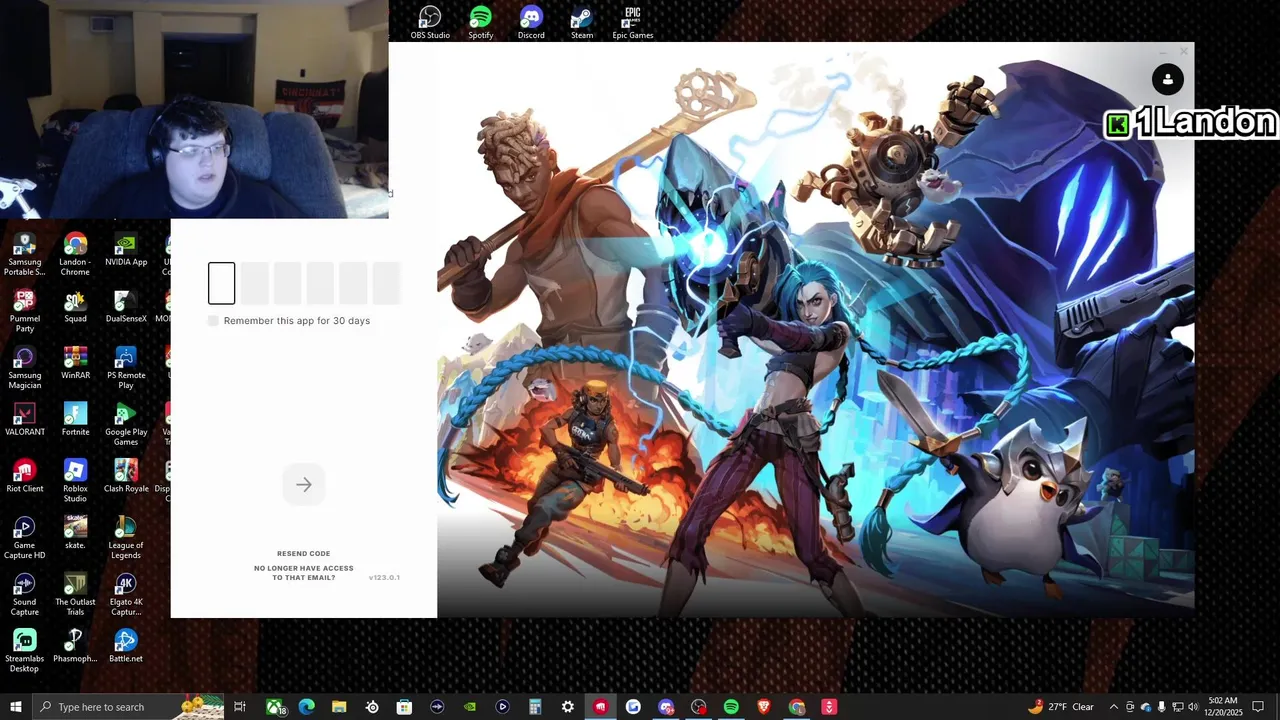
Task: Select Squad desktop icon
Action: tap(75, 307)
